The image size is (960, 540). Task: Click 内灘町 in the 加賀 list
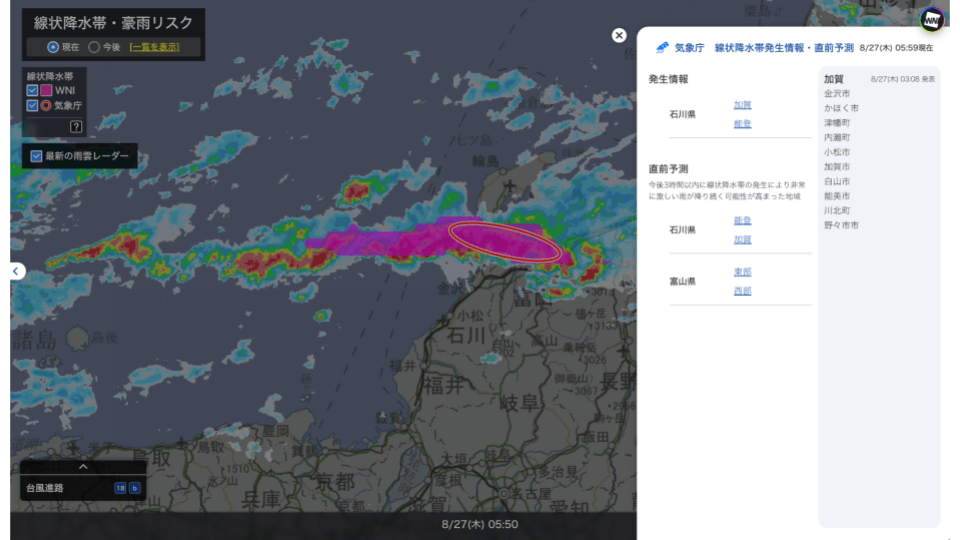pyautogui.click(x=836, y=138)
